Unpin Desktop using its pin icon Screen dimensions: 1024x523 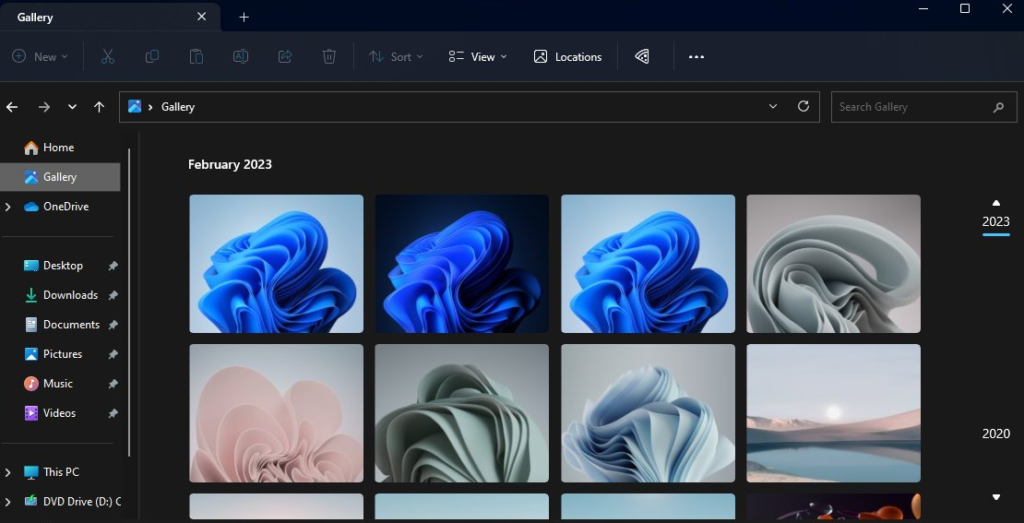click(x=113, y=266)
